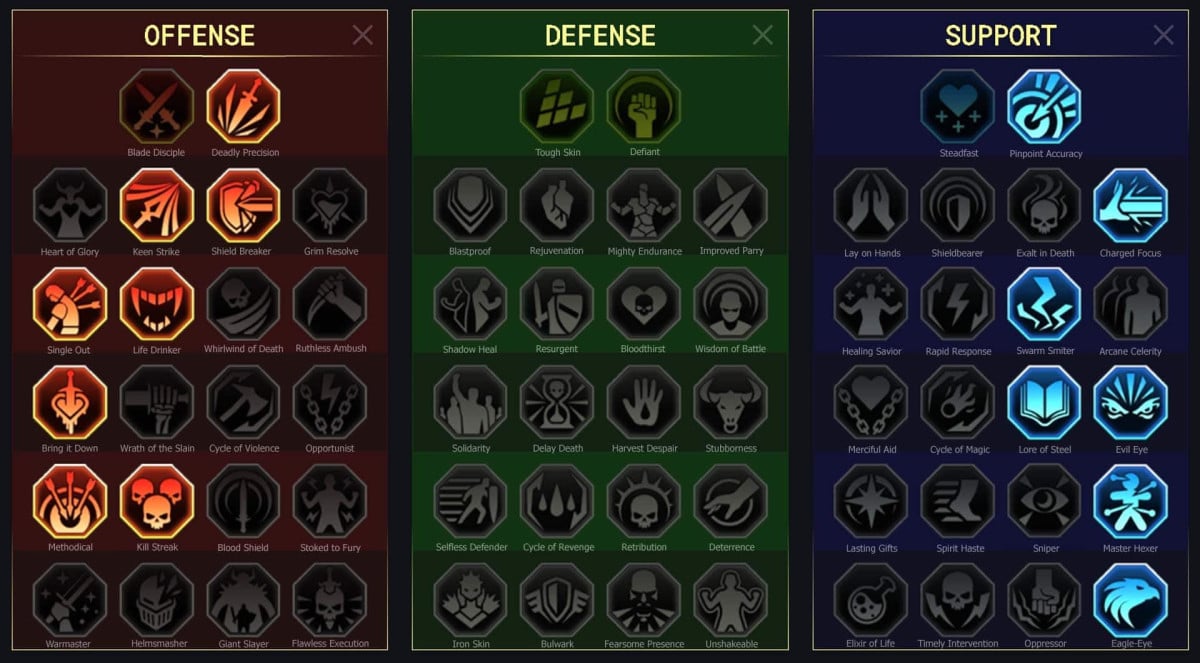
Task: Select the Steadfast heart mastery
Action: coord(958,107)
